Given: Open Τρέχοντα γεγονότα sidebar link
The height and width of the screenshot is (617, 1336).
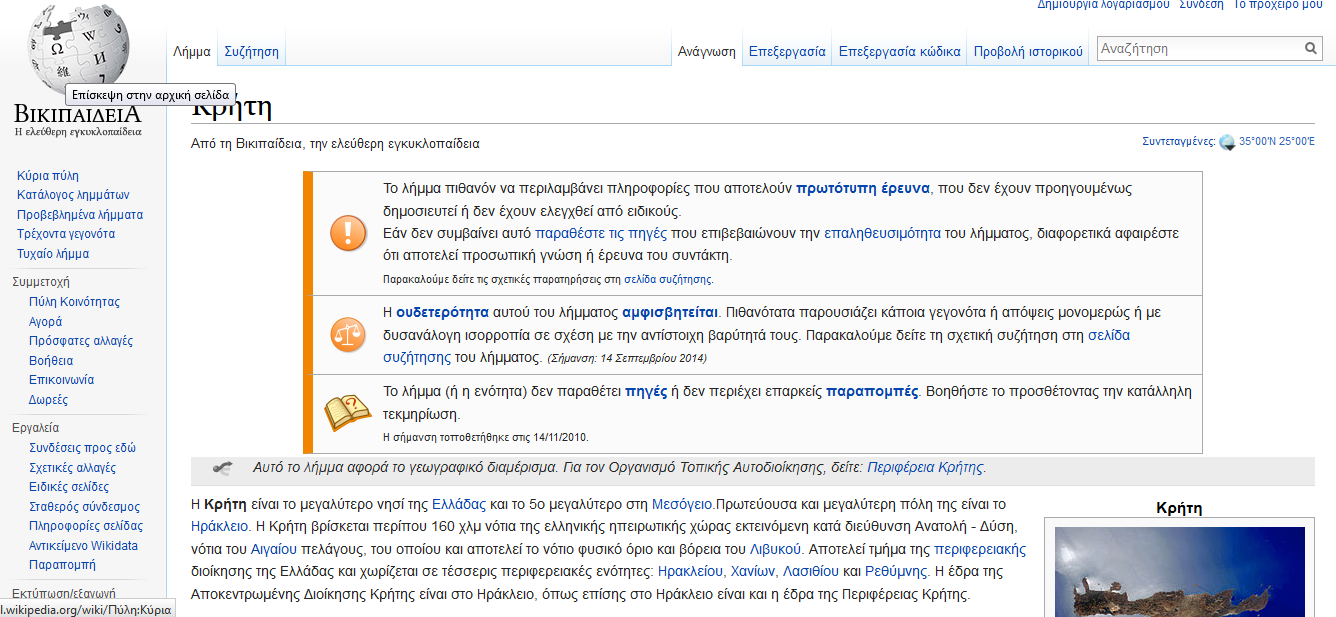Looking at the screenshot, I should click(x=66, y=234).
